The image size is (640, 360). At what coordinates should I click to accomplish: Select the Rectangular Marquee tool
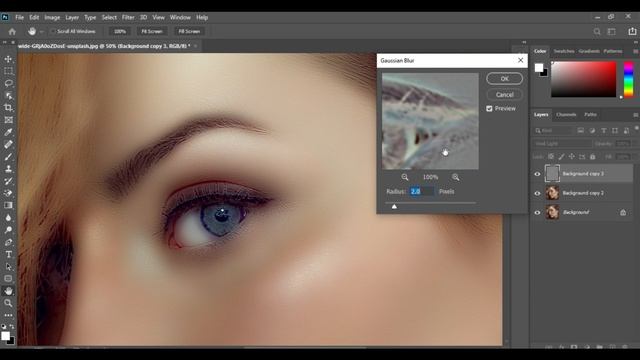[x=8, y=71]
